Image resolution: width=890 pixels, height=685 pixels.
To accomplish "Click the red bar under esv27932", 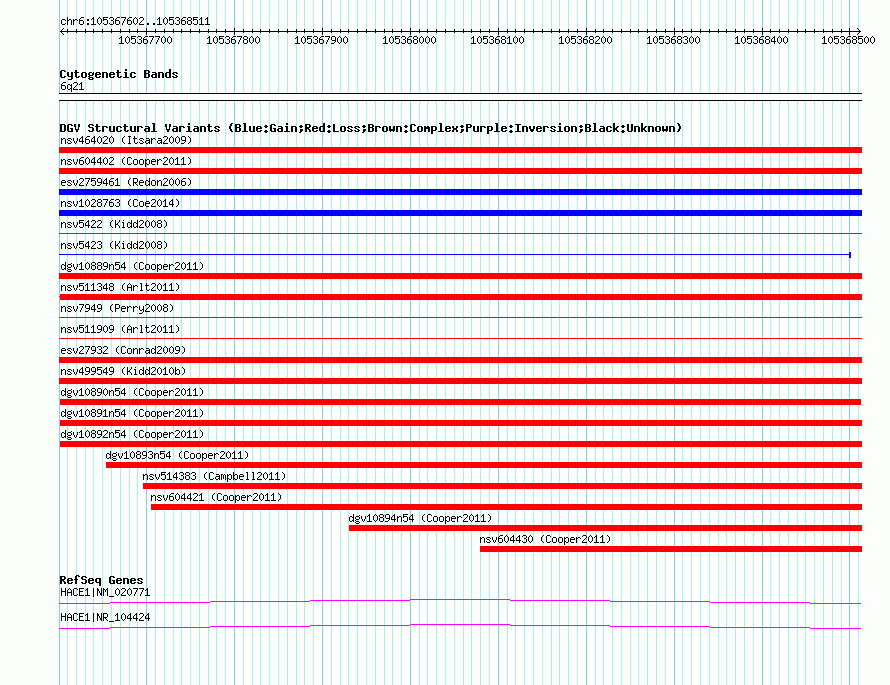I will click(x=460, y=360).
